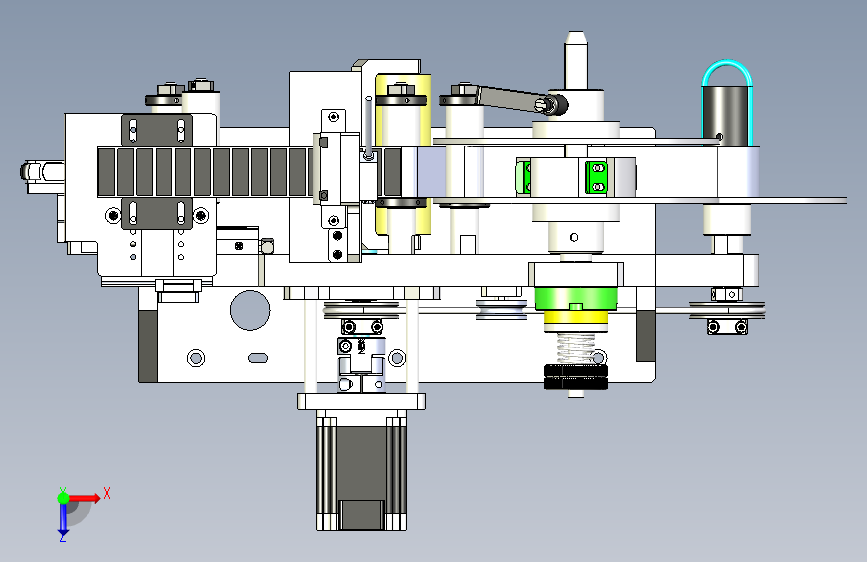This screenshot has width=867, height=562.
Task: Pick the compression spring above the black knob
Action: (x=576, y=348)
